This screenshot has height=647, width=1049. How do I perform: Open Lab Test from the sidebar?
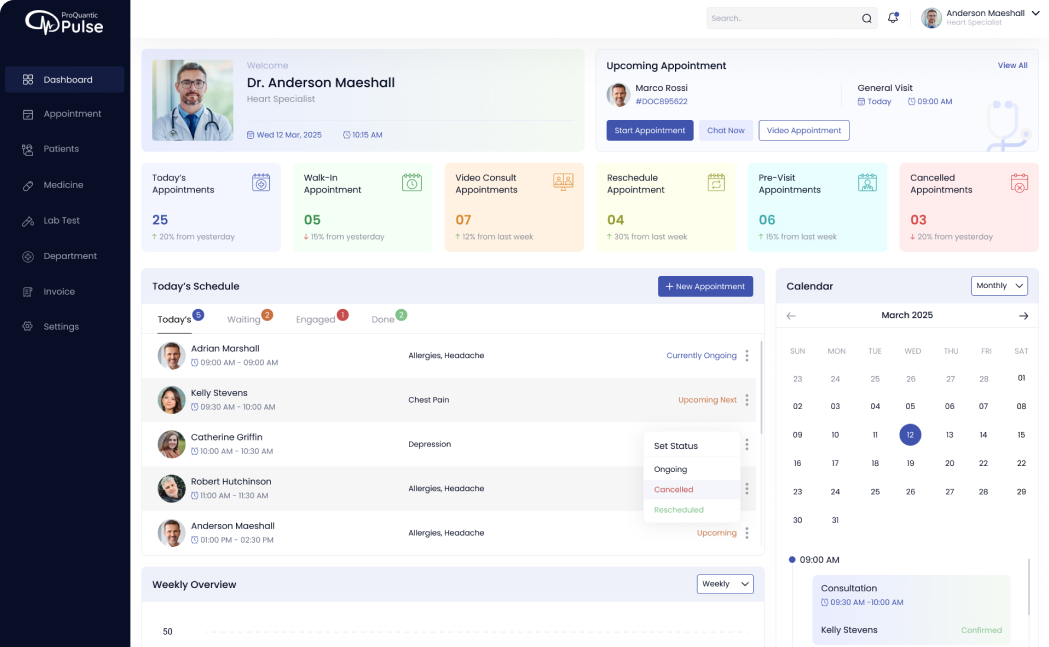(x=61, y=220)
